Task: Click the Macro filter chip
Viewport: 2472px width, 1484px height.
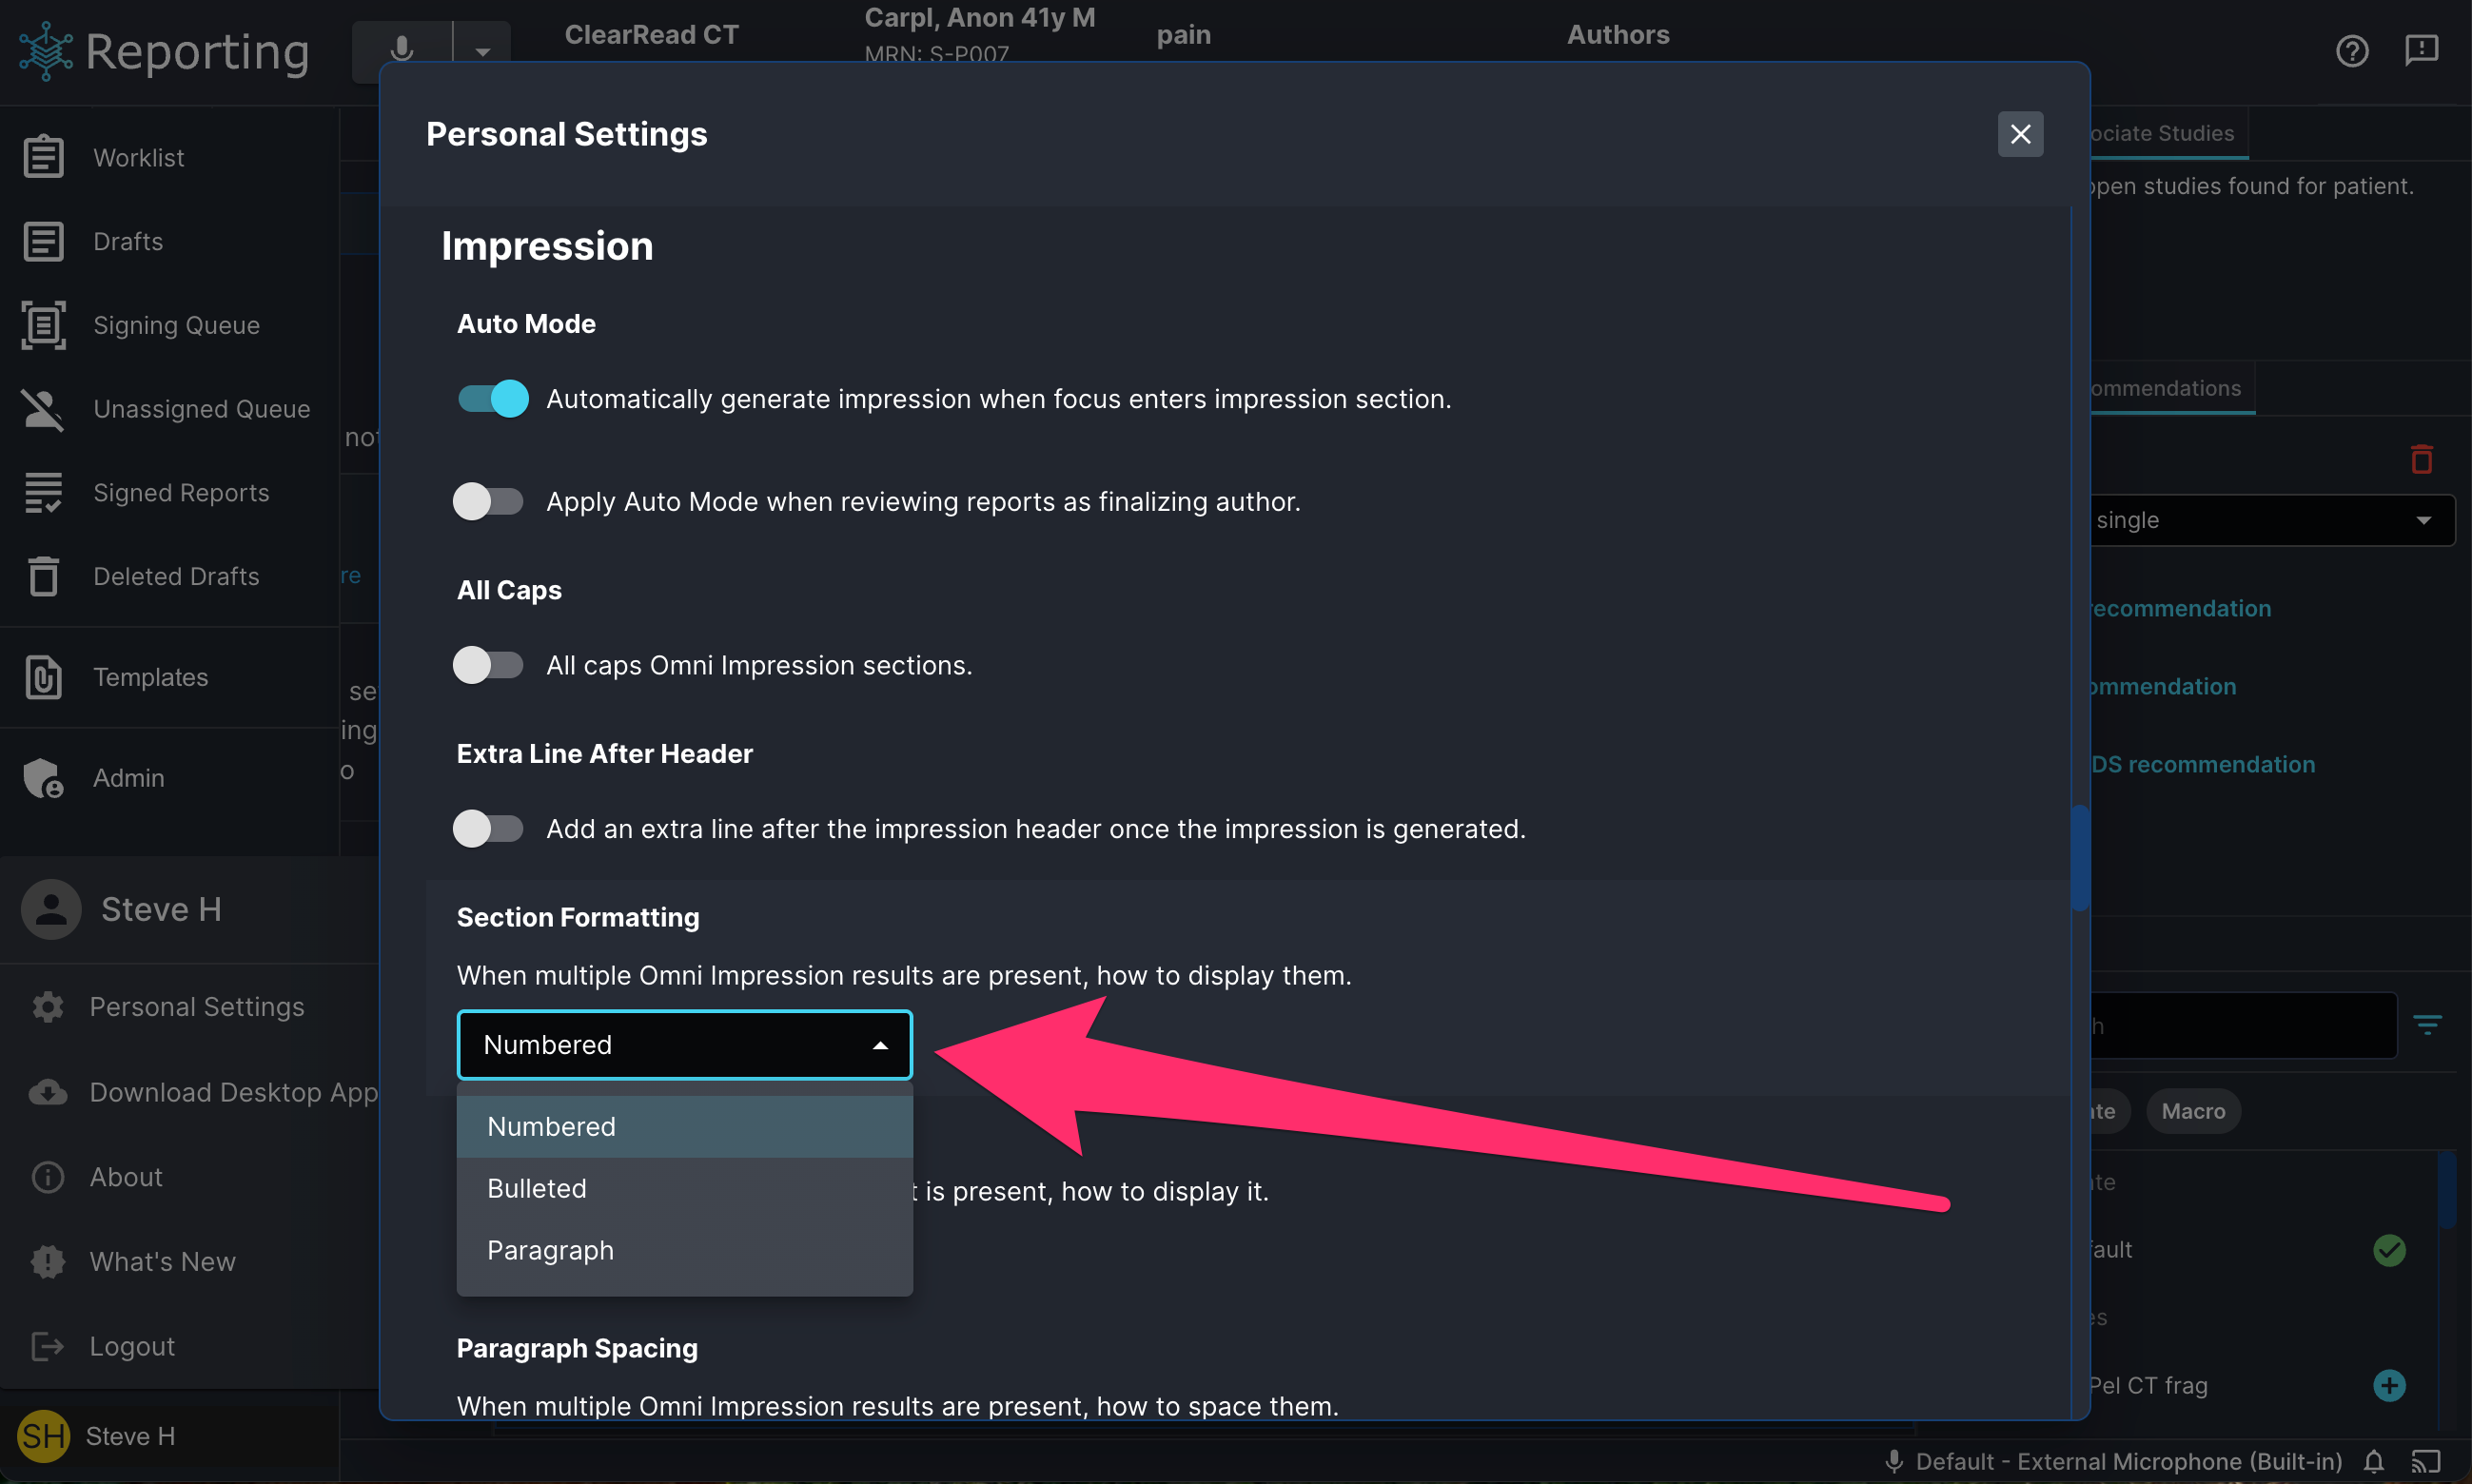Action: click(x=2193, y=1111)
